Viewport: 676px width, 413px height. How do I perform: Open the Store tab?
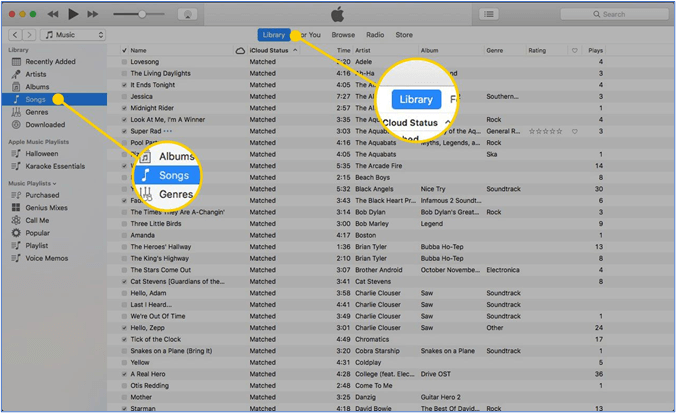404,35
